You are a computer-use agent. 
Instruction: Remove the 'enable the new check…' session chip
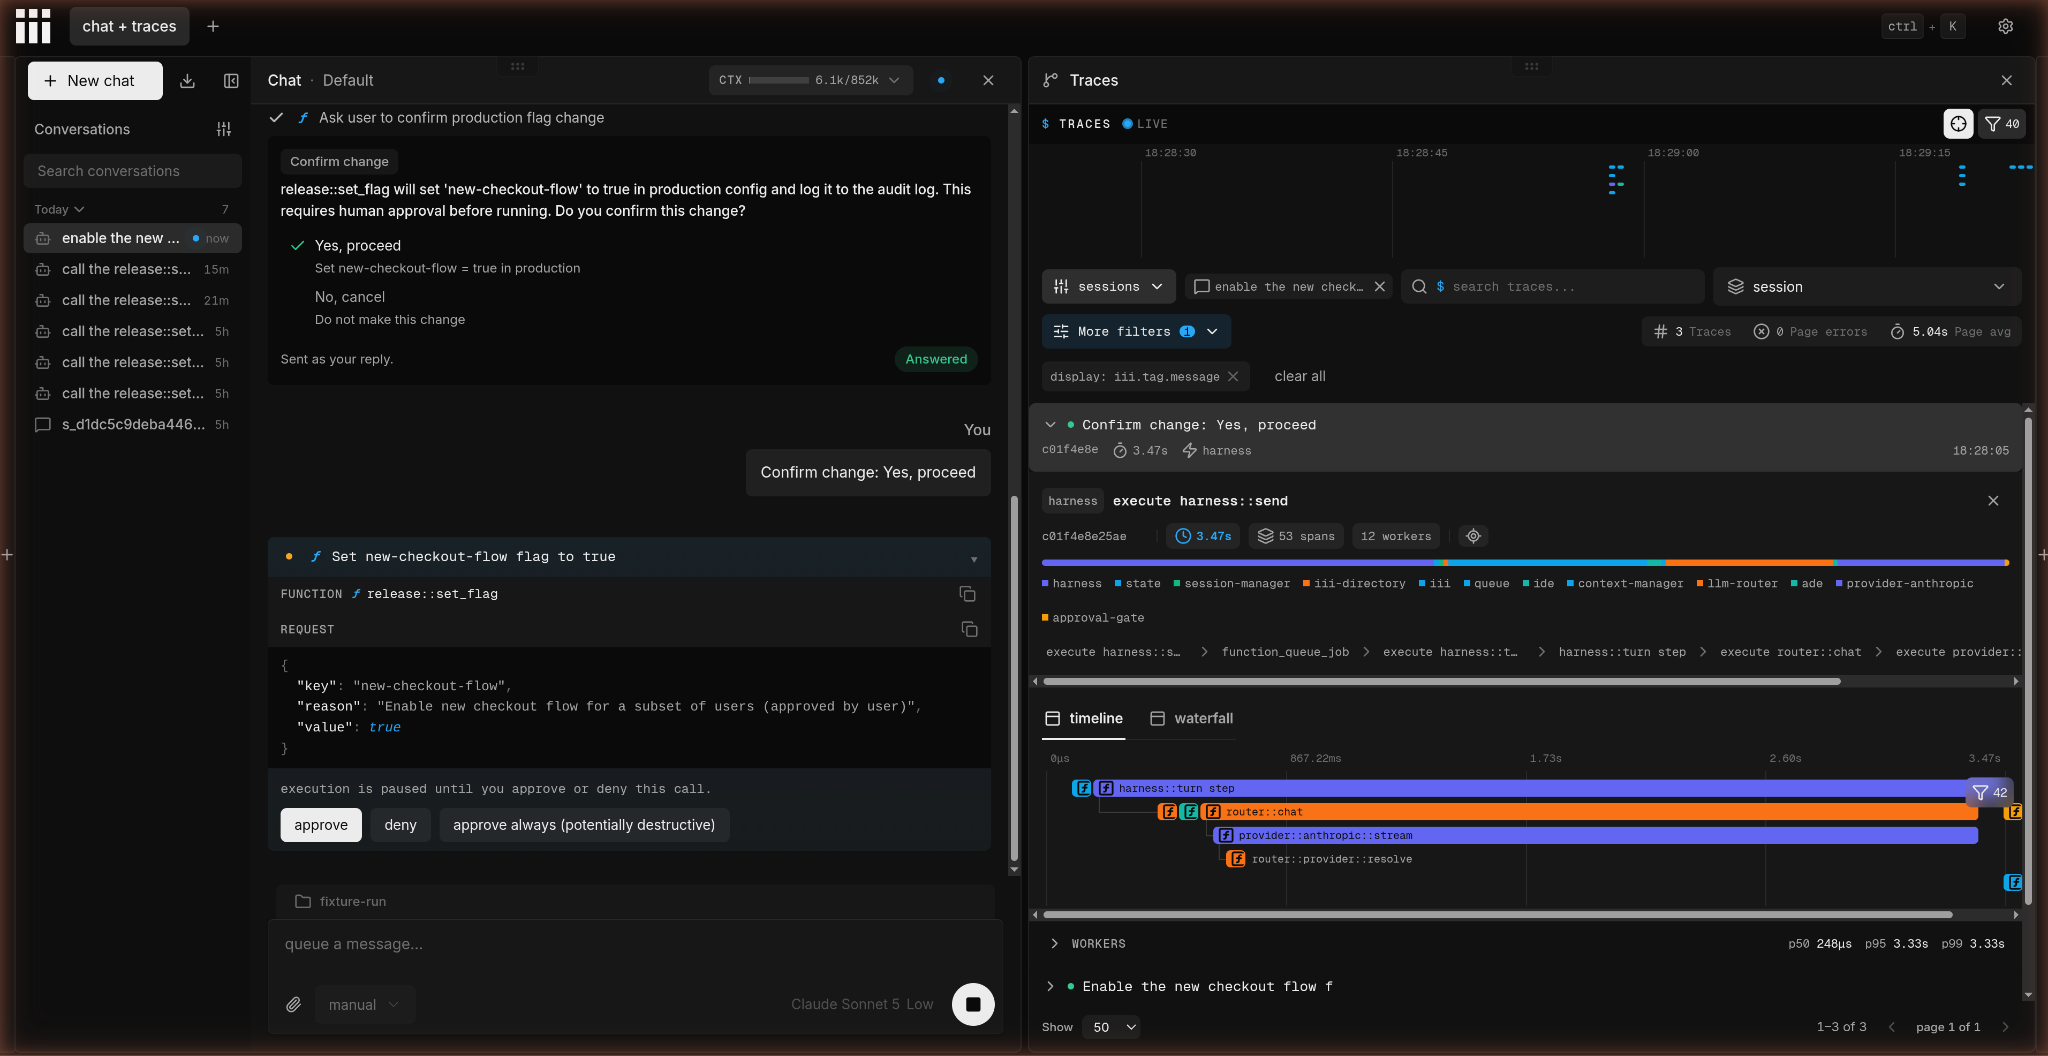pos(1380,287)
